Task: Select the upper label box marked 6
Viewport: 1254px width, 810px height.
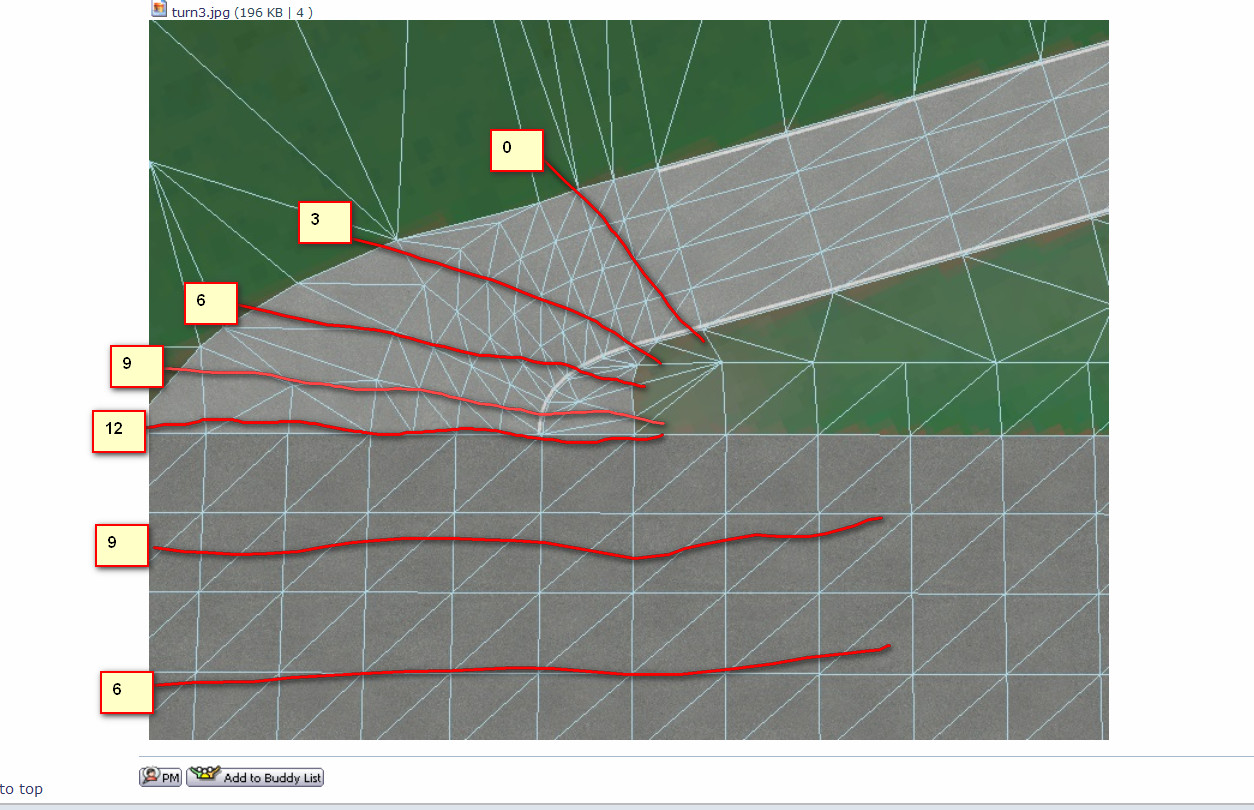Action: pos(210,303)
